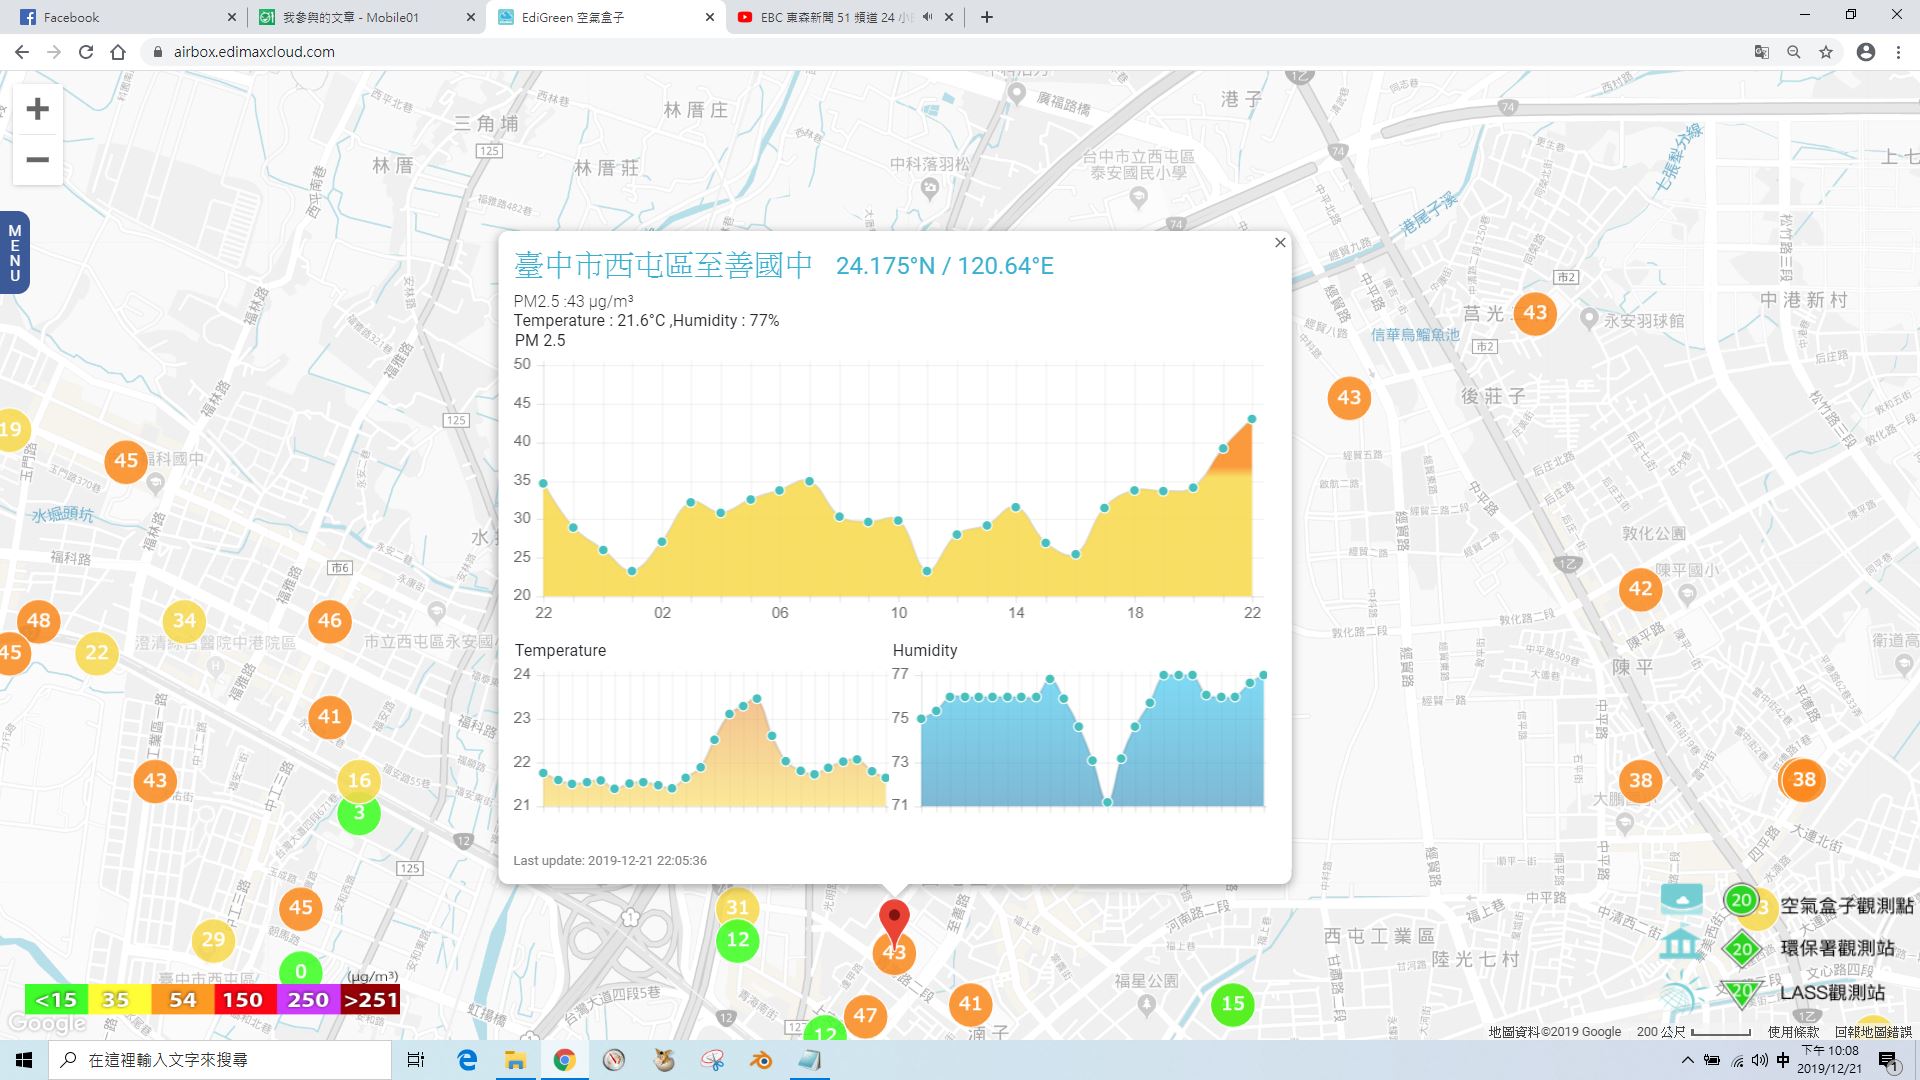Click the green <15 legend swatch
1920x1080 pixels.
coord(56,1000)
